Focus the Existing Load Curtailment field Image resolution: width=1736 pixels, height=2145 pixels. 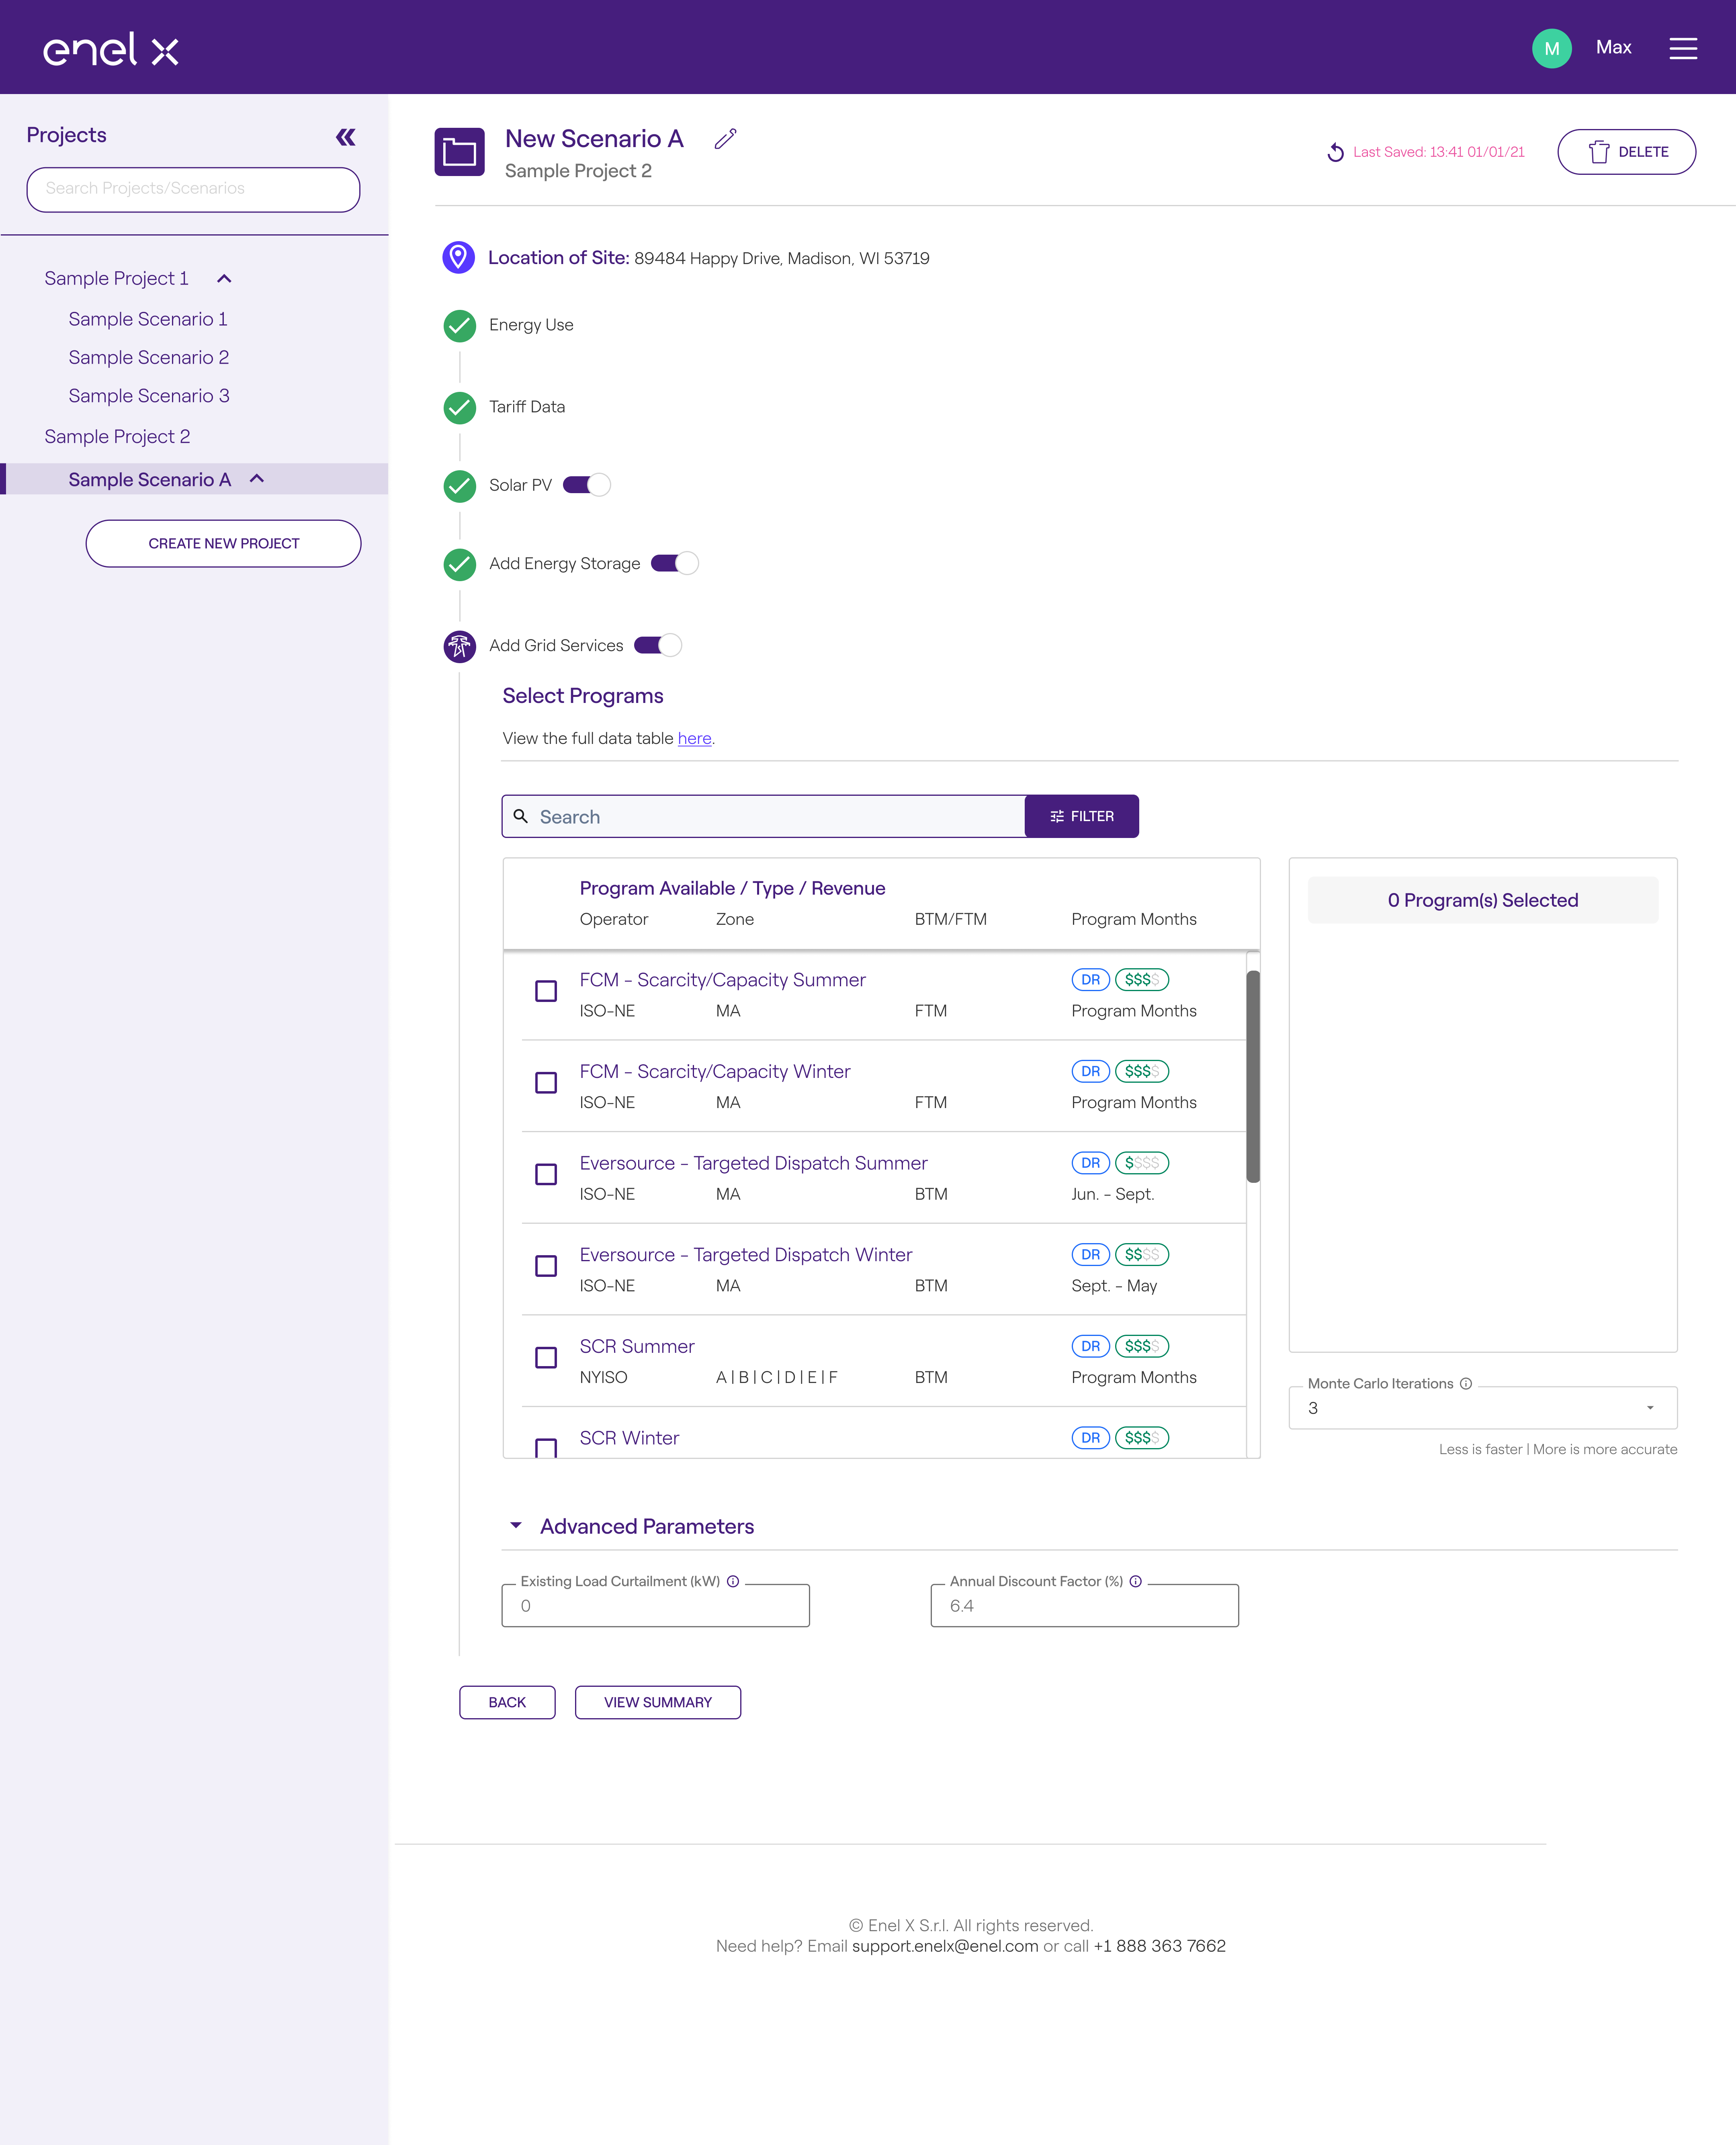[x=655, y=1605]
